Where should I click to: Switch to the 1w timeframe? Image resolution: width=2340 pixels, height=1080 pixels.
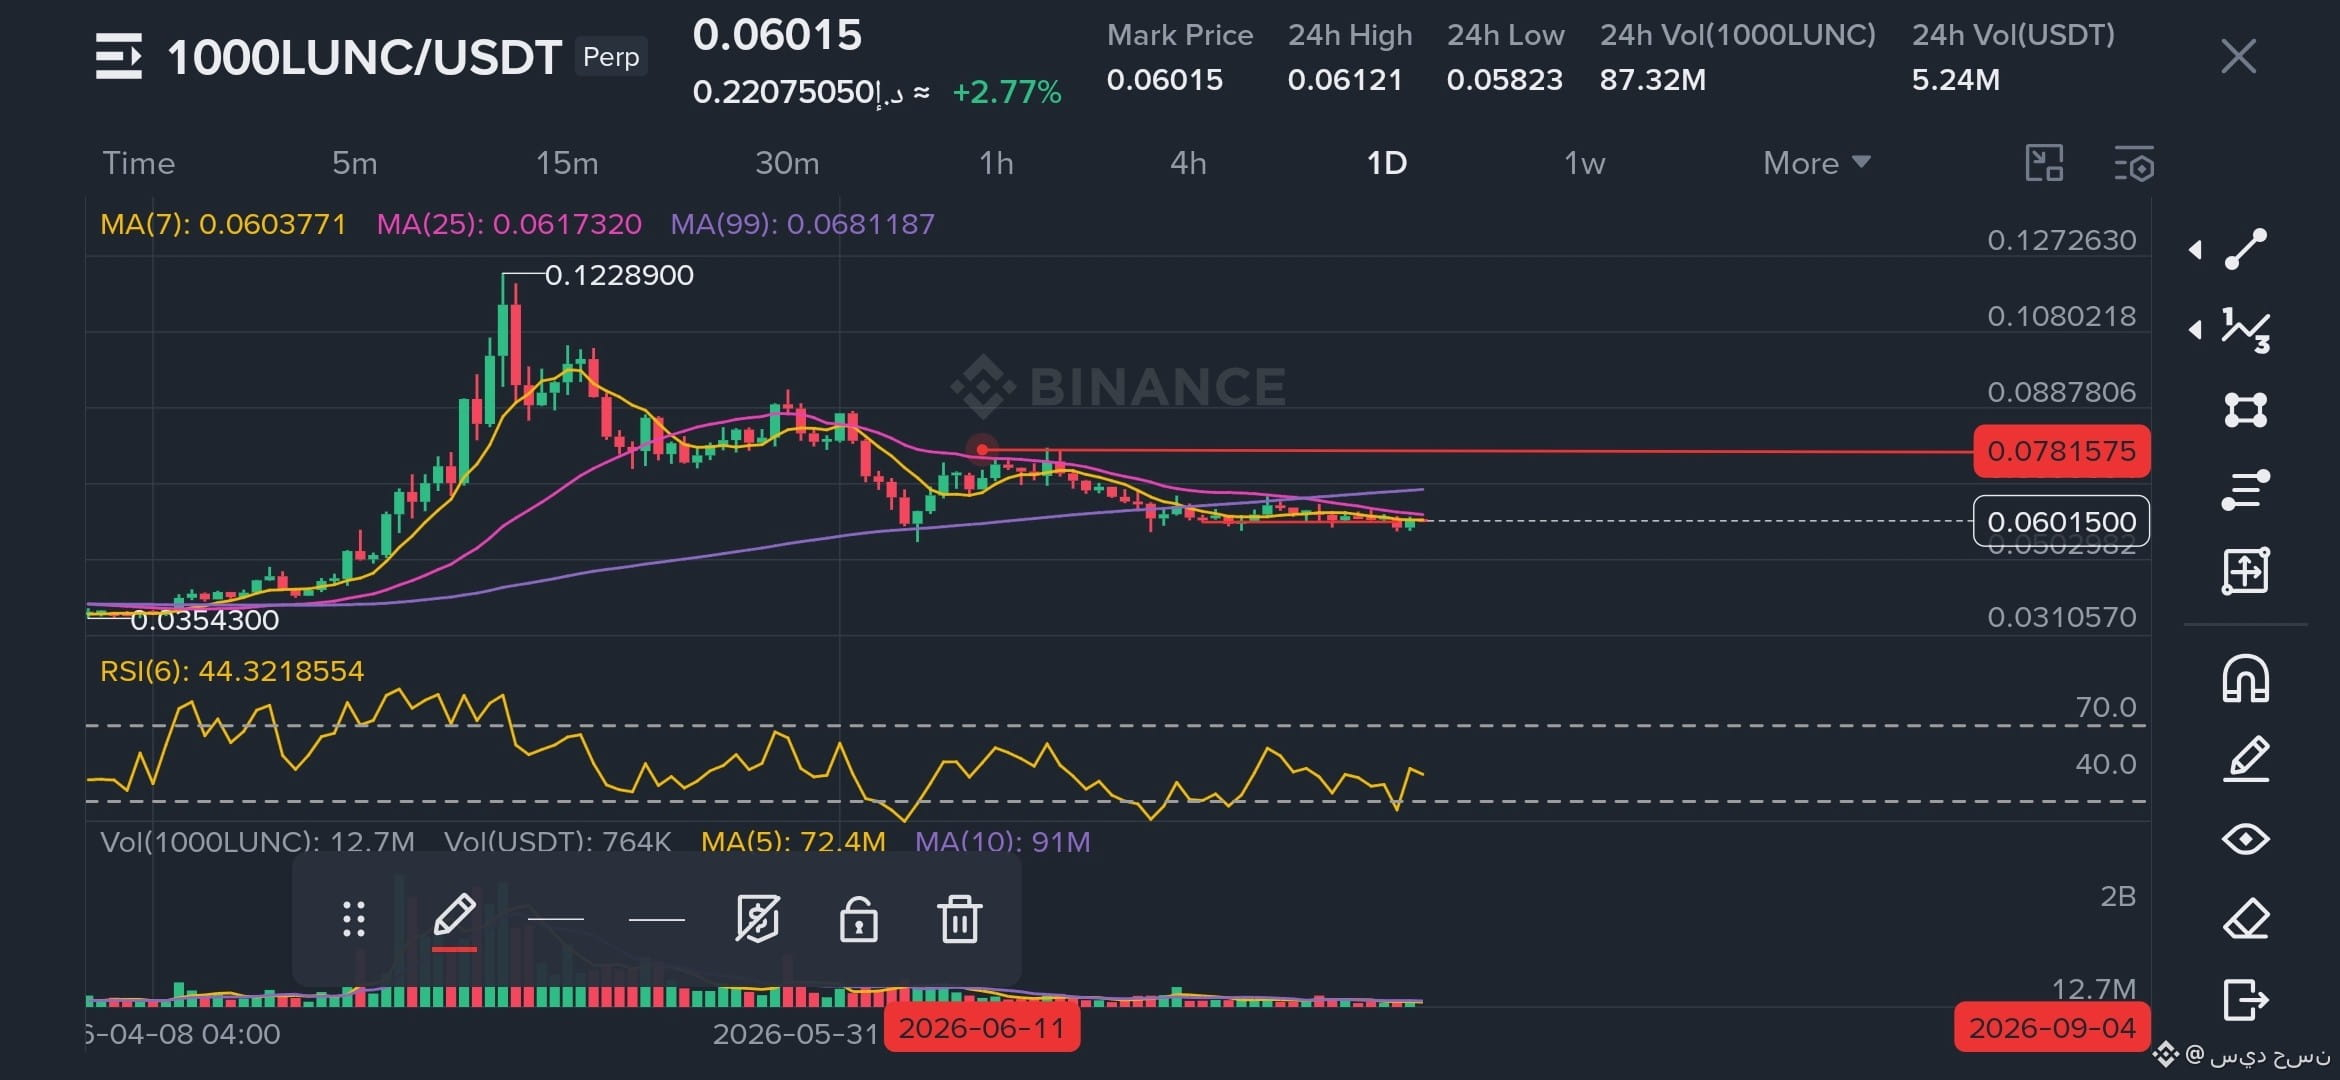tap(1584, 163)
